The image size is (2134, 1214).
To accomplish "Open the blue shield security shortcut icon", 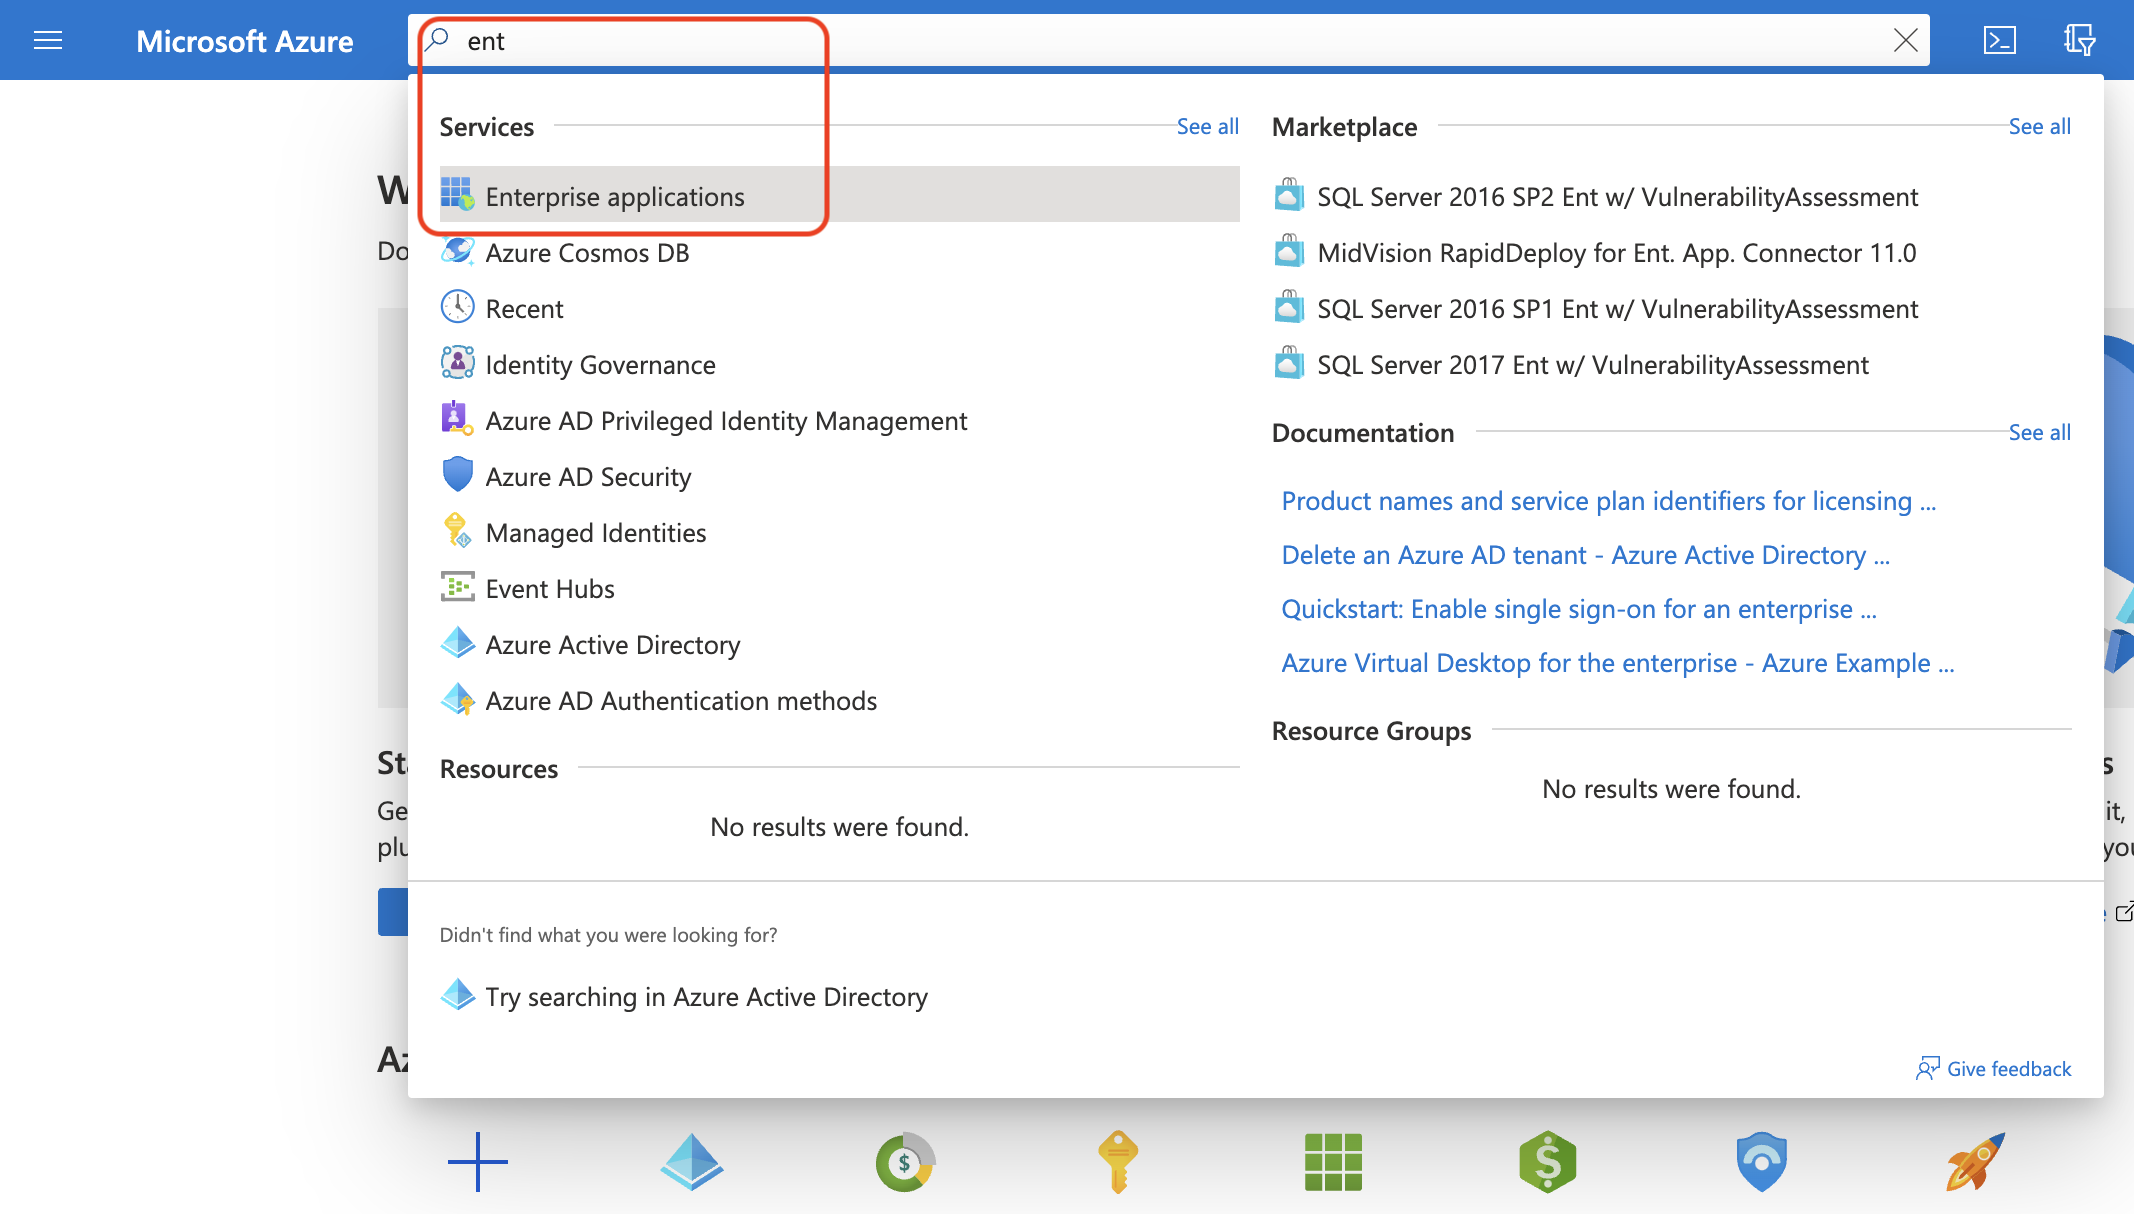I will (1761, 1162).
